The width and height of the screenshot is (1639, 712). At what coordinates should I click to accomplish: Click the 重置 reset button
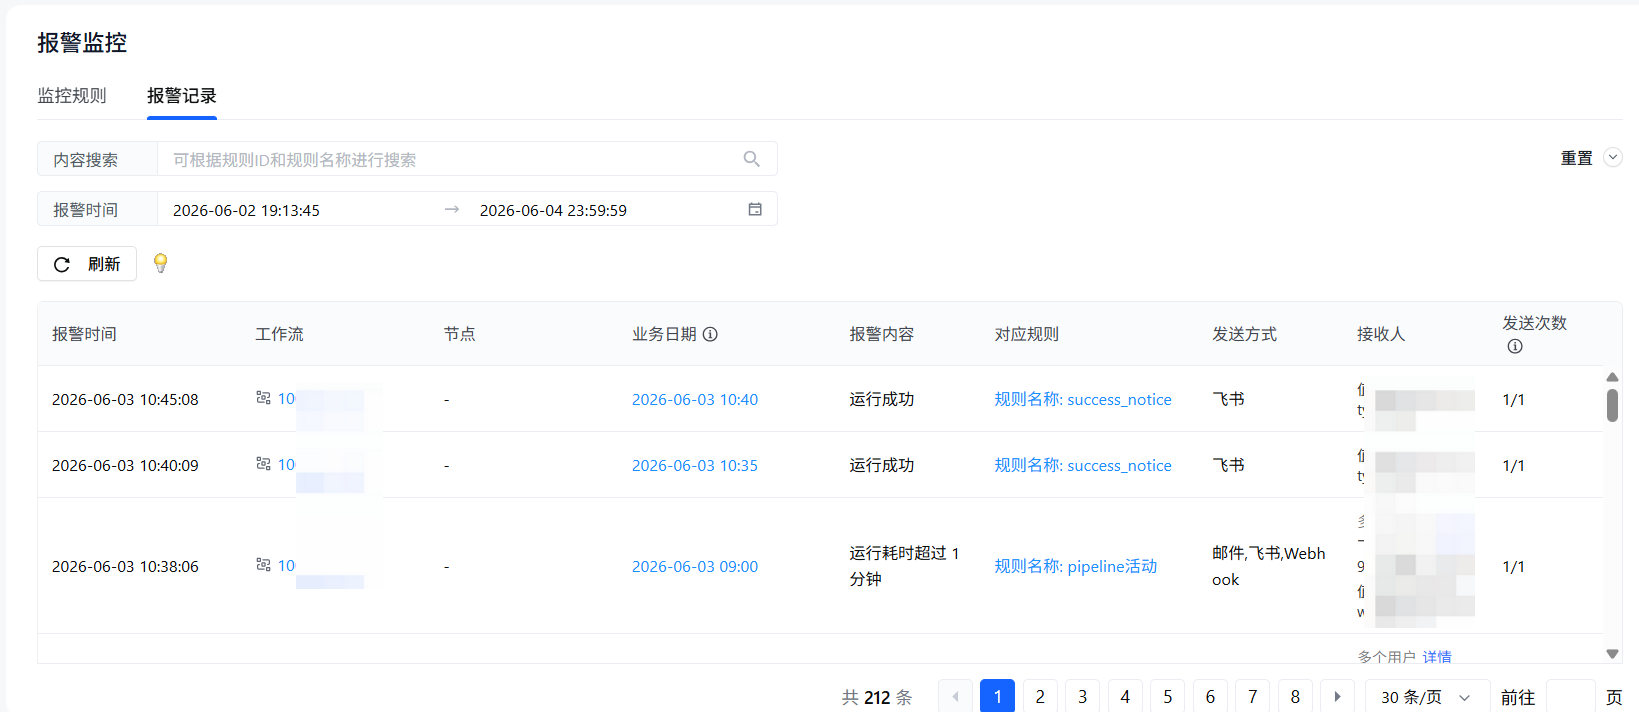point(1577,158)
